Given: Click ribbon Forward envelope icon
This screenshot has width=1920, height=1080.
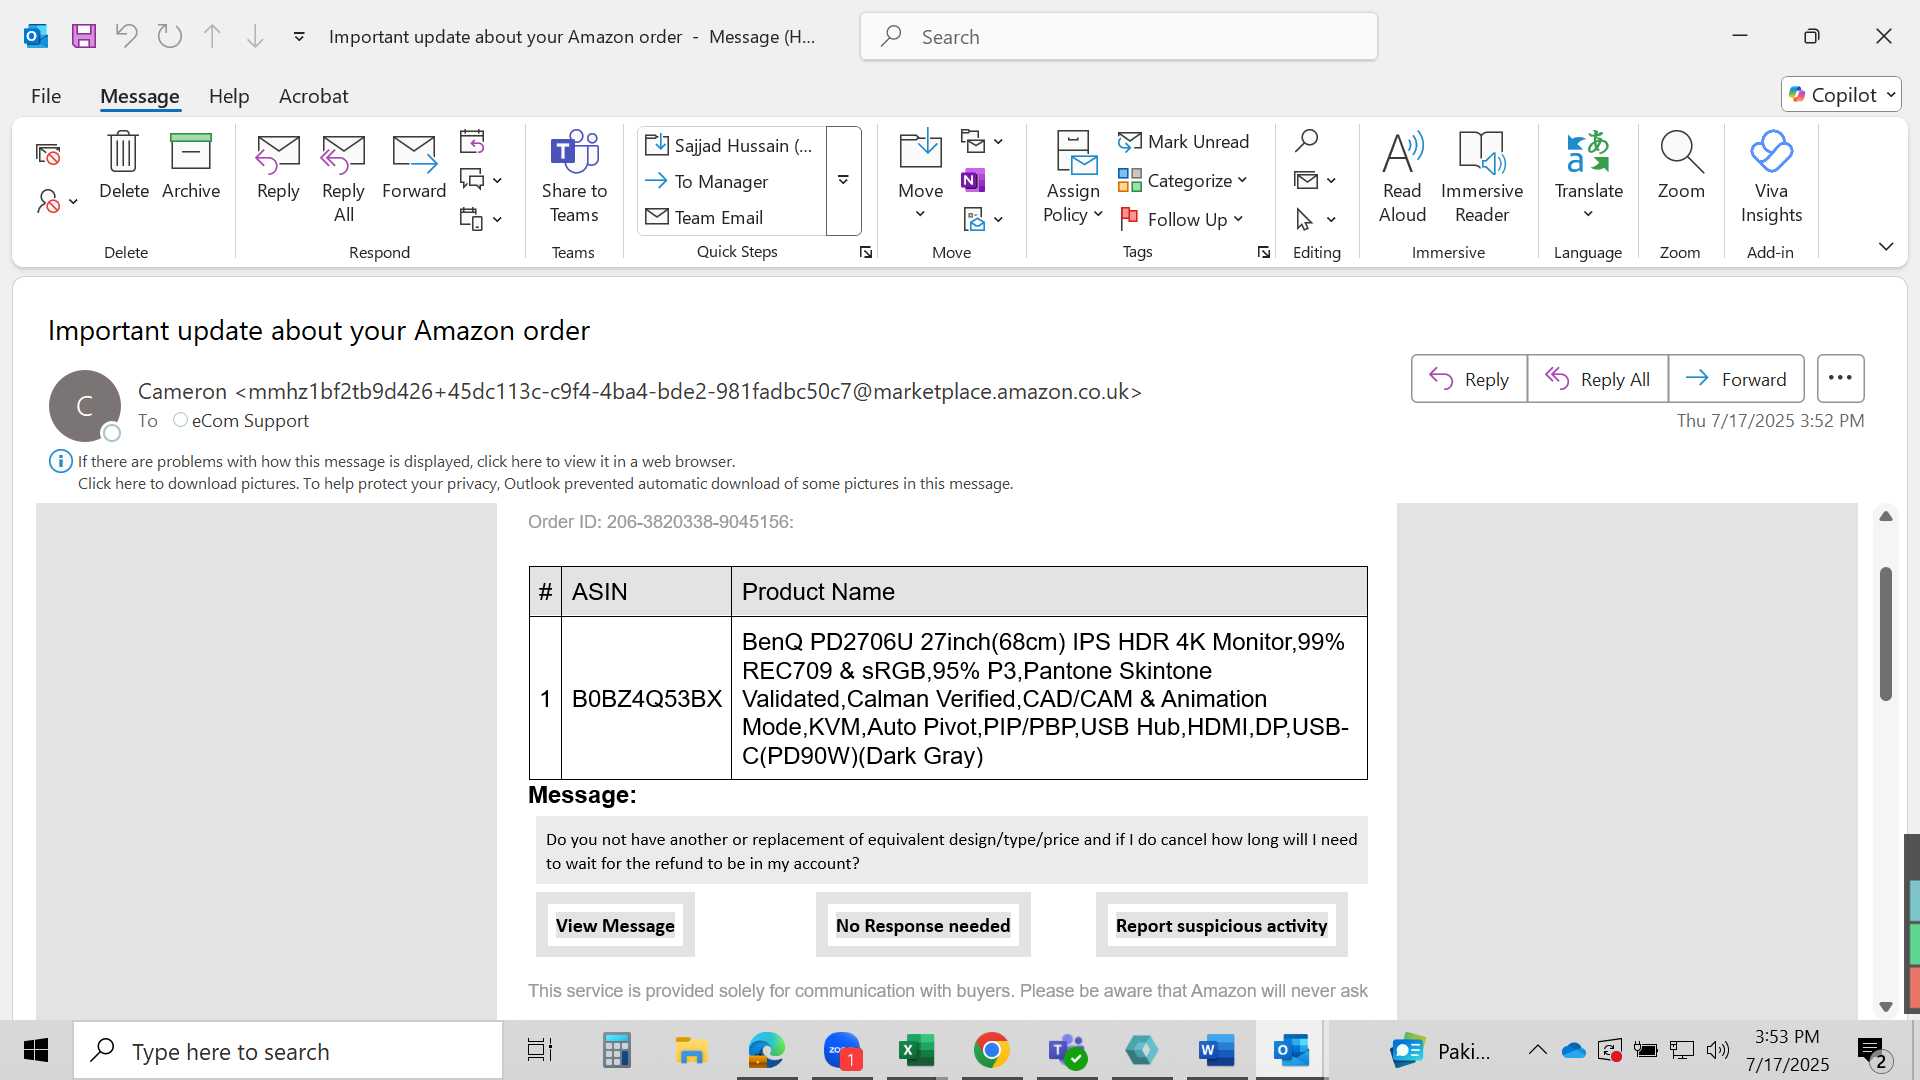Looking at the screenshot, I should [414, 166].
